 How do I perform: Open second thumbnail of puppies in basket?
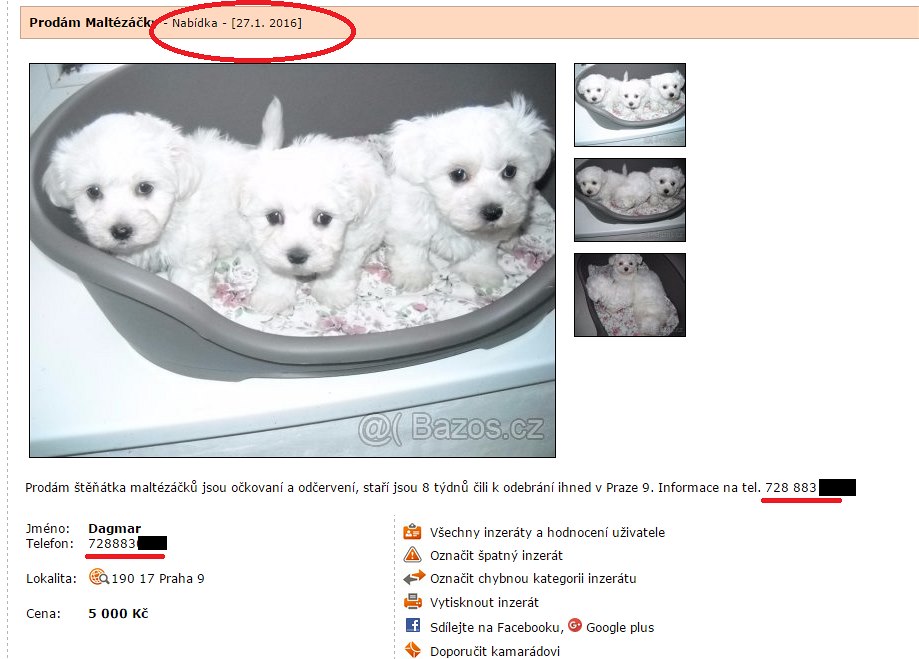coord(629,200)
